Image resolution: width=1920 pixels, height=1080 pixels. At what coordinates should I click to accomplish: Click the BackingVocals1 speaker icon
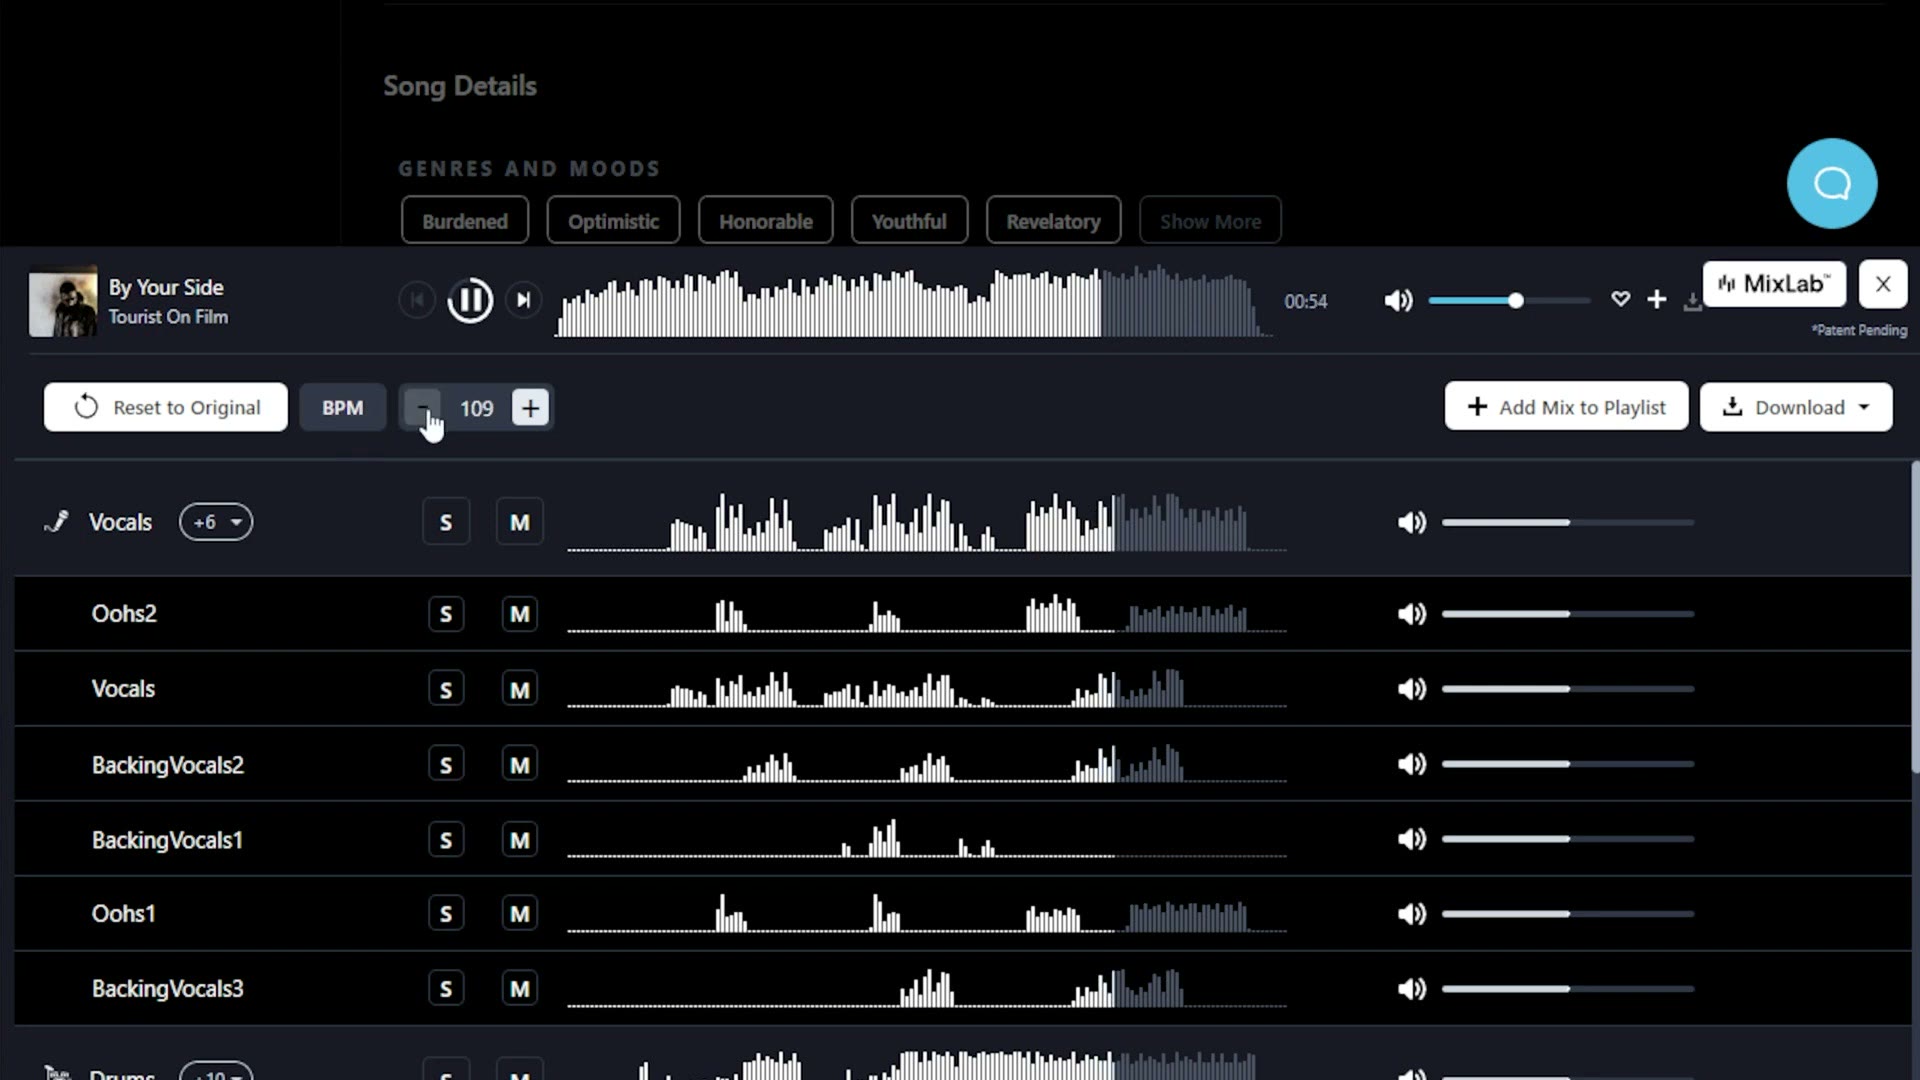(1411, 839)
